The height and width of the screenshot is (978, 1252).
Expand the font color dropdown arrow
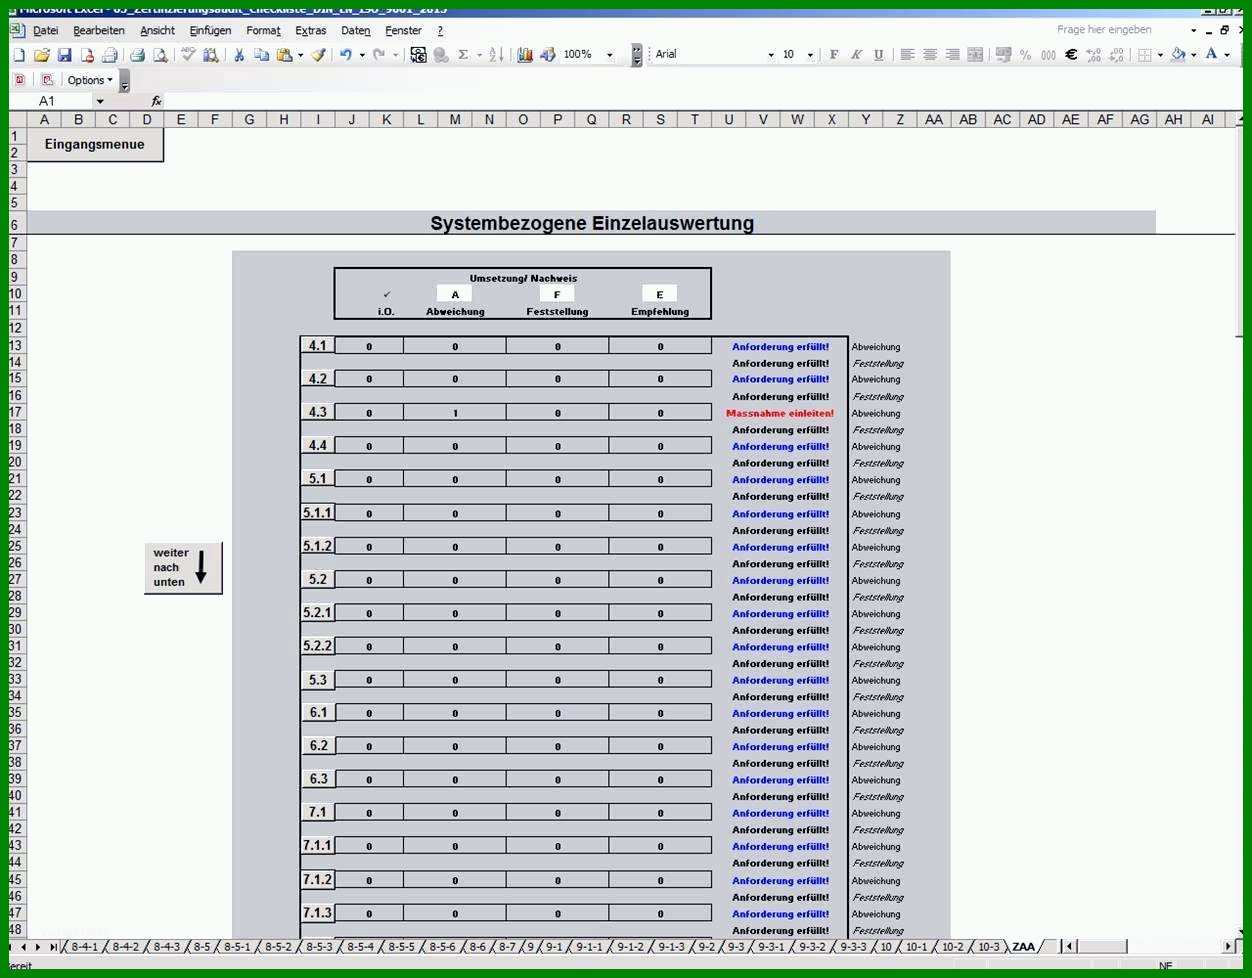(x=1227, y=55)
